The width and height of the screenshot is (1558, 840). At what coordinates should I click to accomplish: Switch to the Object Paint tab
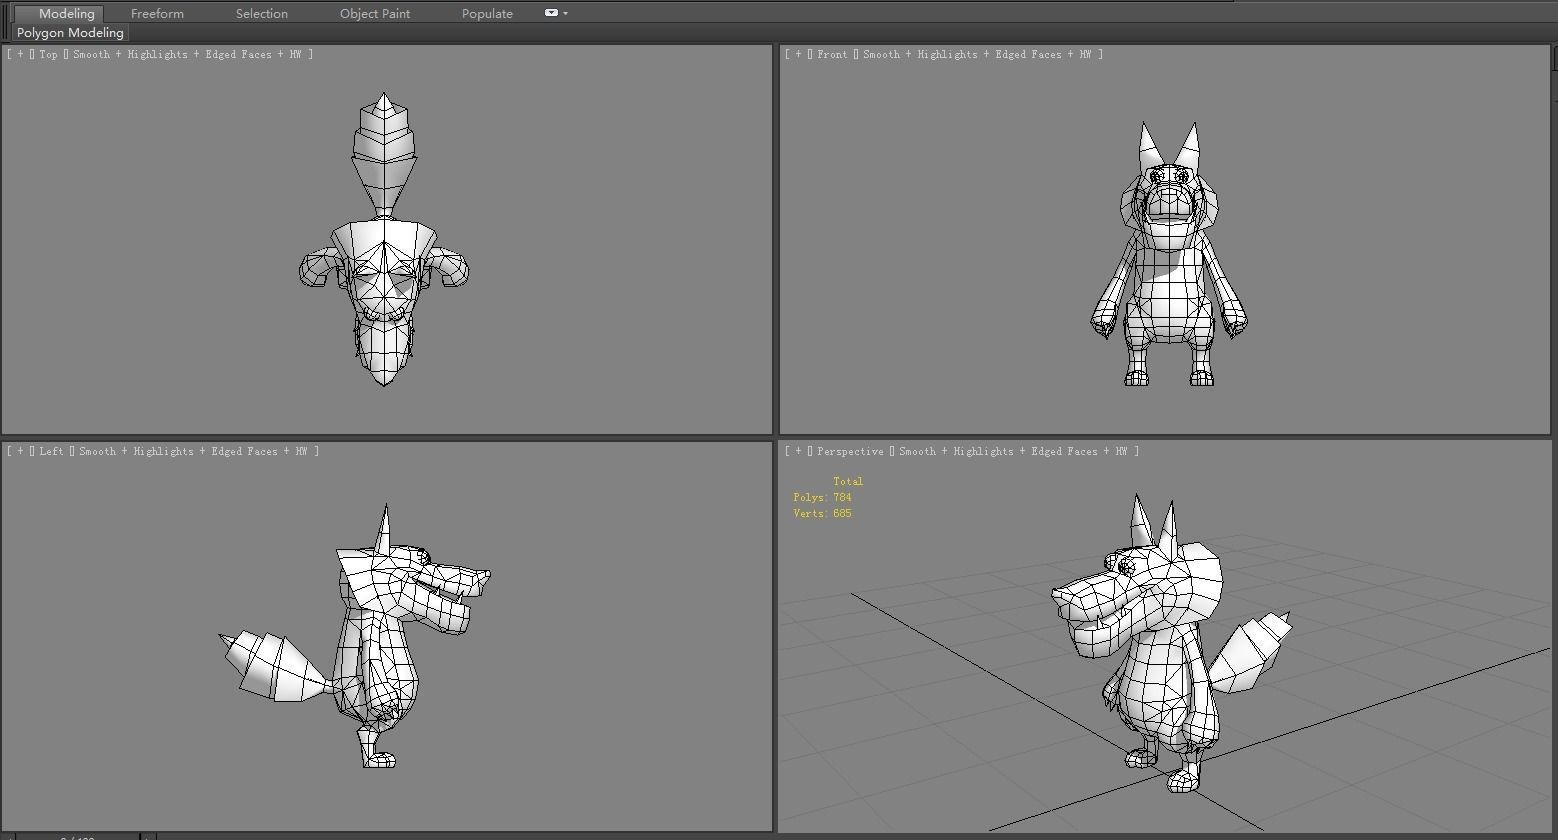[375, 13]
